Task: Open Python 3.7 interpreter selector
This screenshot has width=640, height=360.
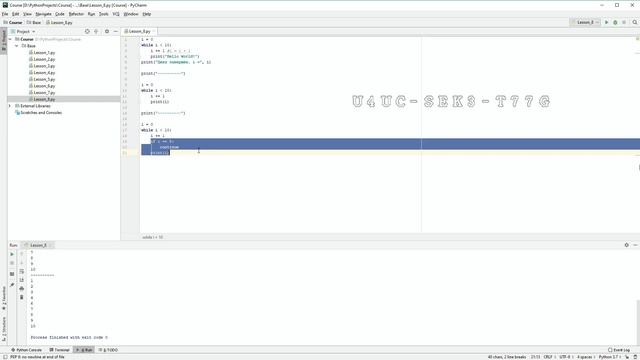Action: pyautogui.click(x=609, y=357)
